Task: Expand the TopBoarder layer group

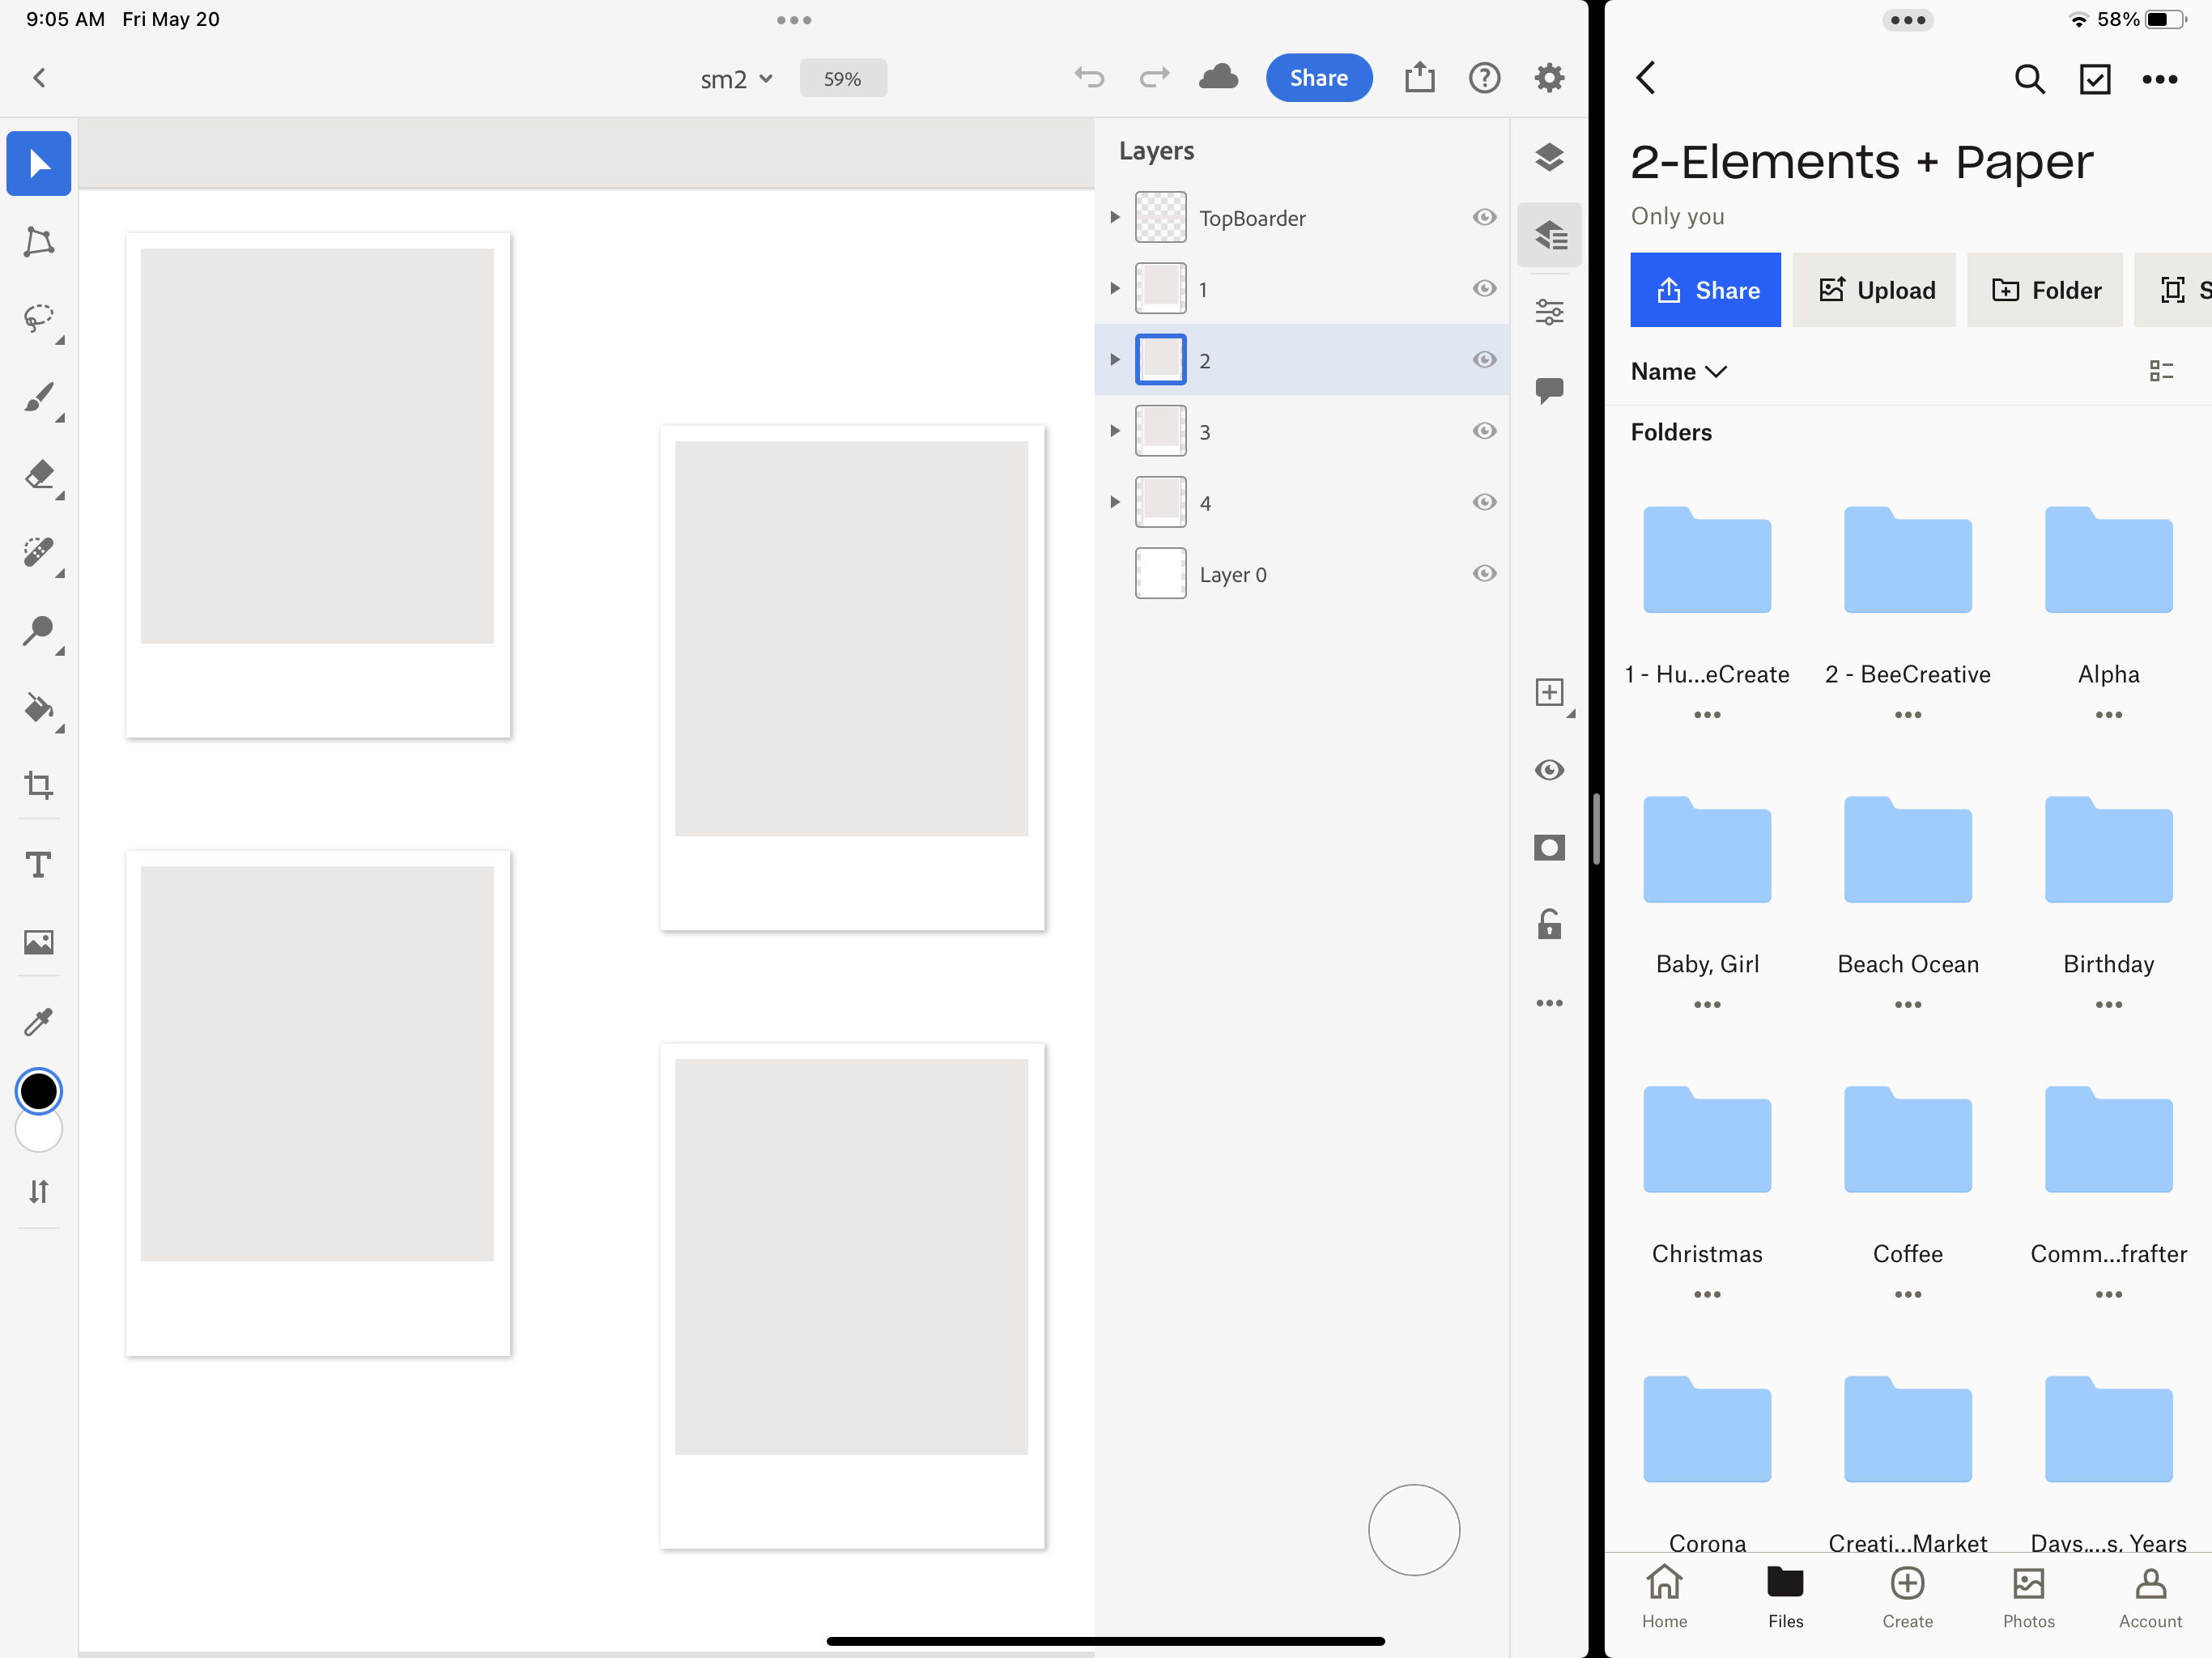Action: [1115, 217]
